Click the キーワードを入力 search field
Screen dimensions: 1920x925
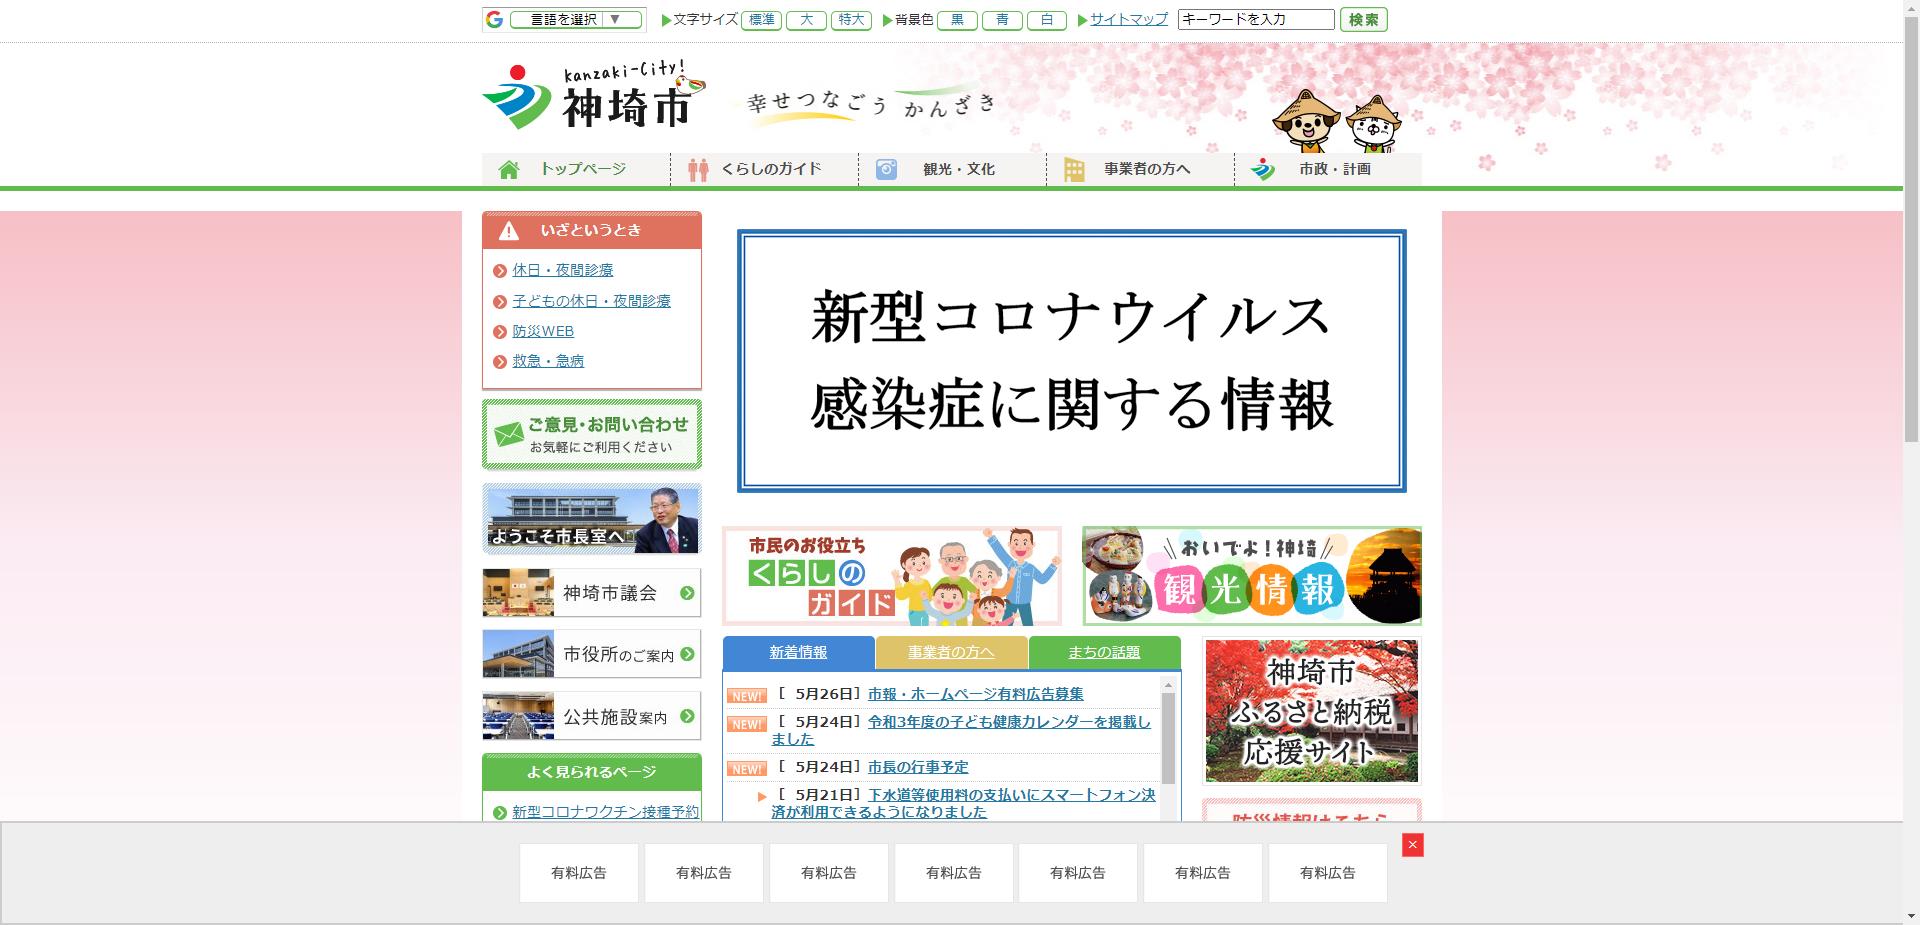click(1254, 18)
